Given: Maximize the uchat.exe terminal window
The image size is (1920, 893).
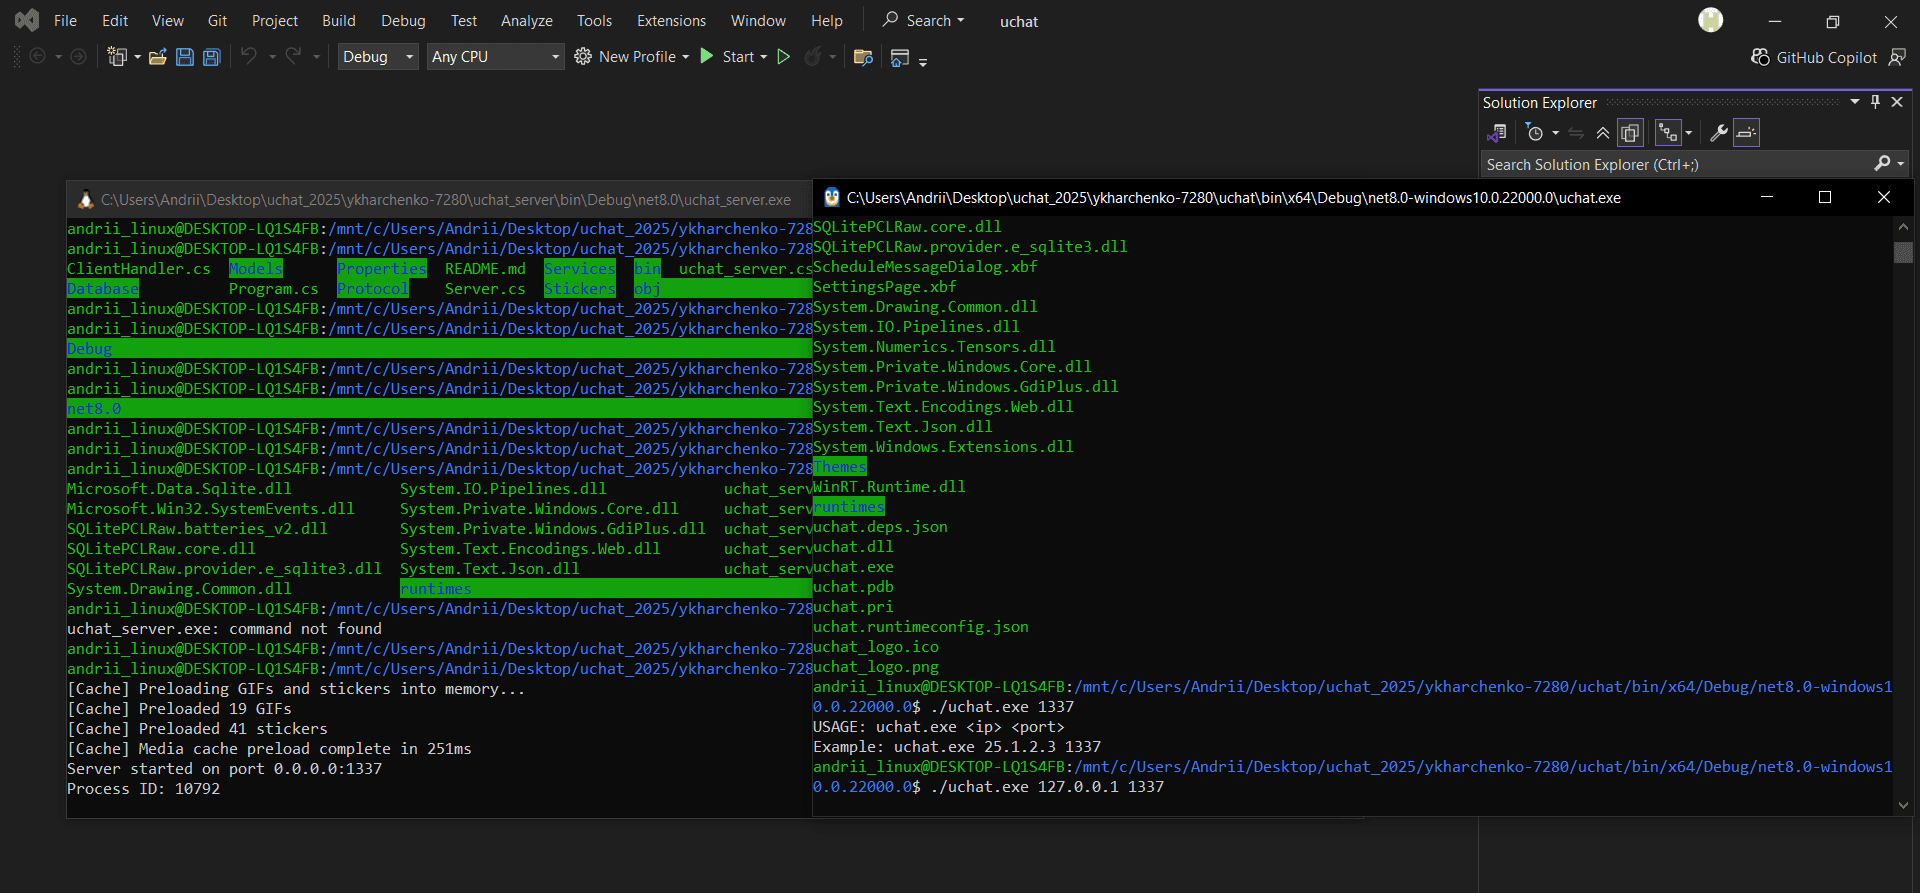Looking at the screenshot, I should point(1825,198).
